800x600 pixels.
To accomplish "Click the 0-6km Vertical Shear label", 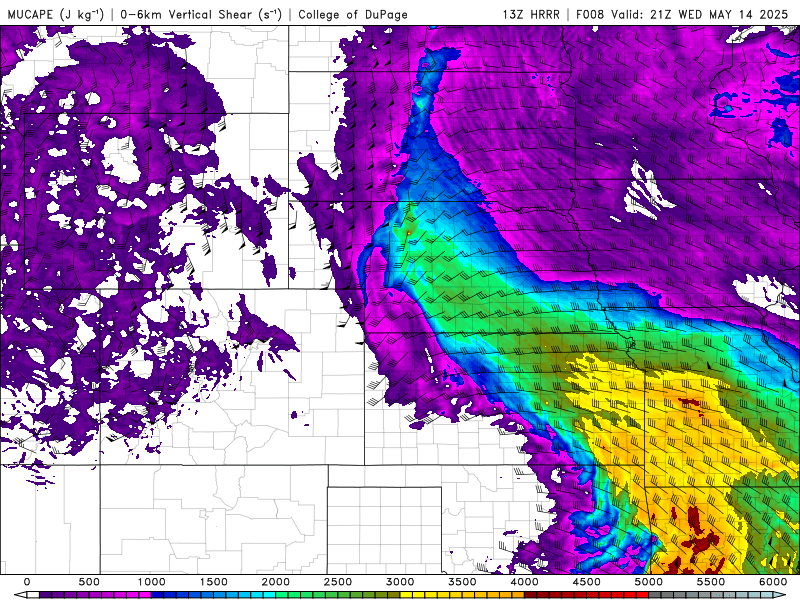I will (x=201, y=14).
